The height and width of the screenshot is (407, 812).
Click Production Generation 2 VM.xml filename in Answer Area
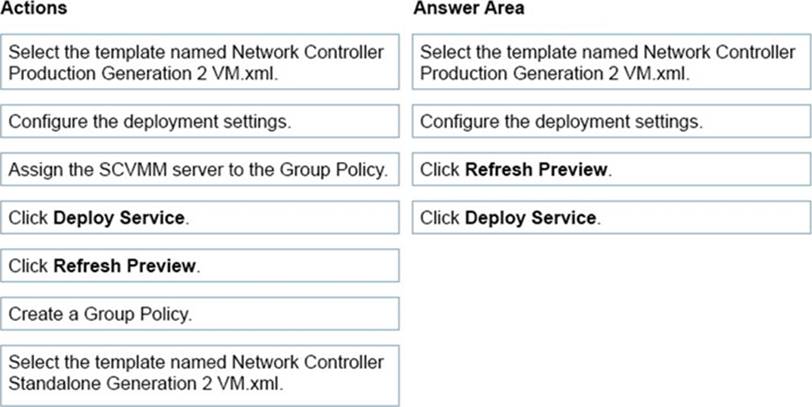pos(556,72)
